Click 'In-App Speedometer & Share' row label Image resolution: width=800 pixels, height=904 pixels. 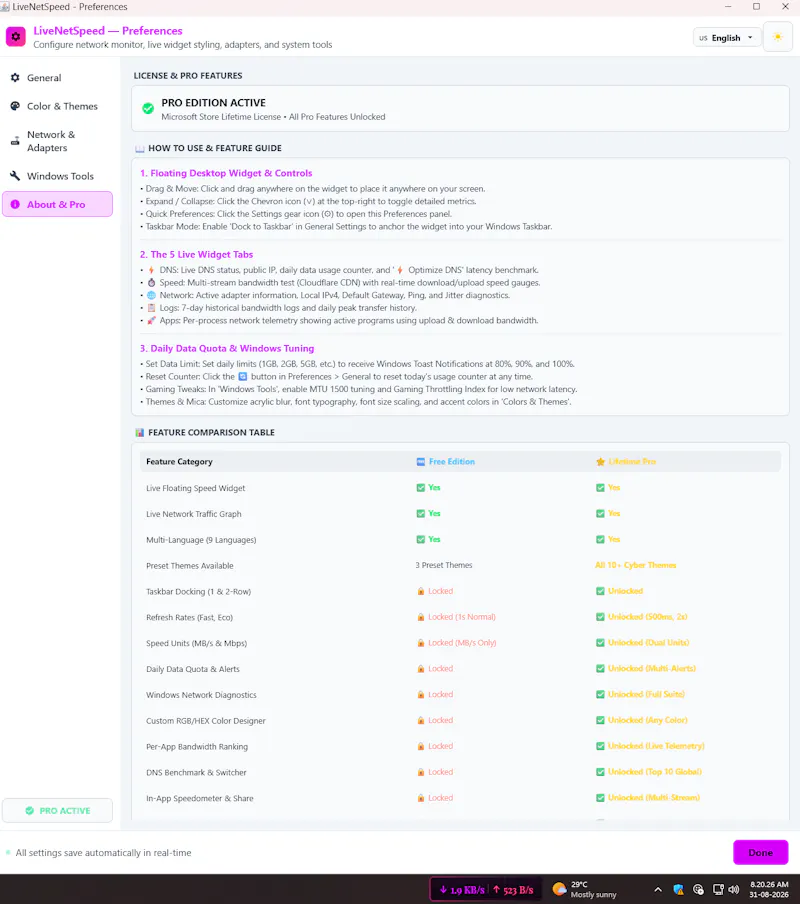(200, 798)
